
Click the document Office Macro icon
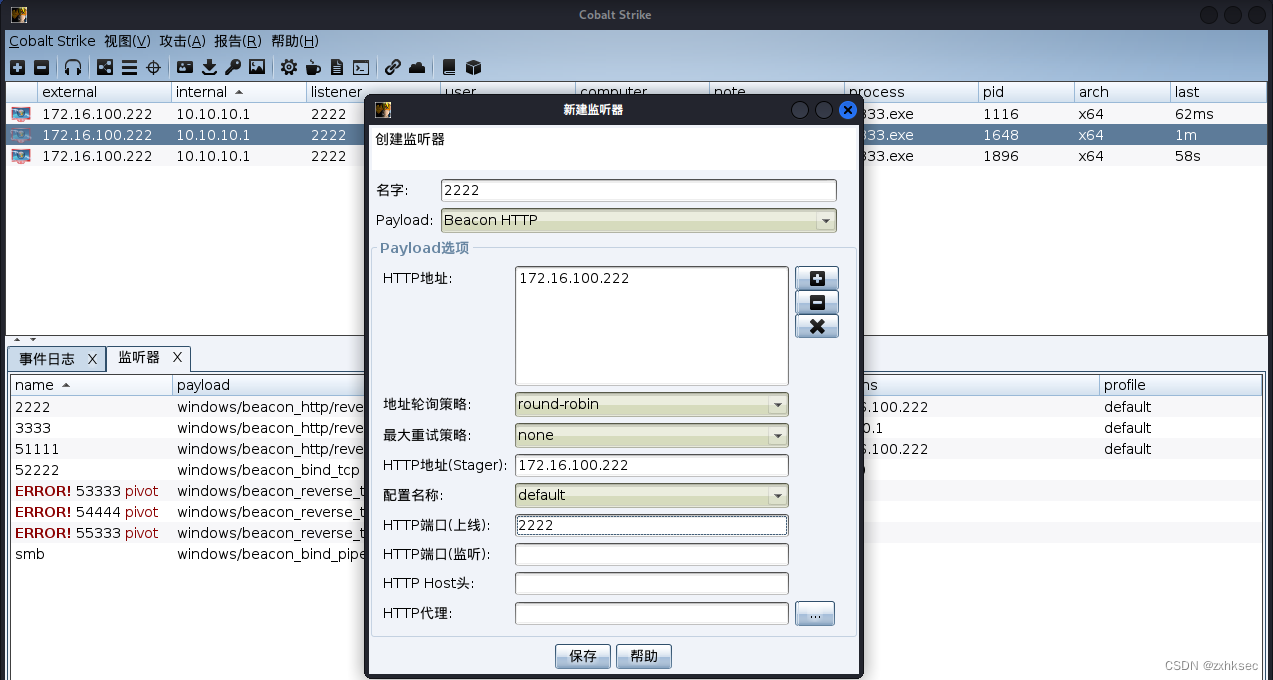tap(337, 67)
